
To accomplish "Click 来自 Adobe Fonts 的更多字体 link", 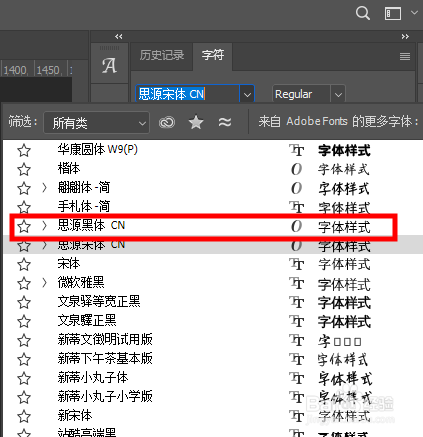I will pyautogui.click(x=338, y=121).
